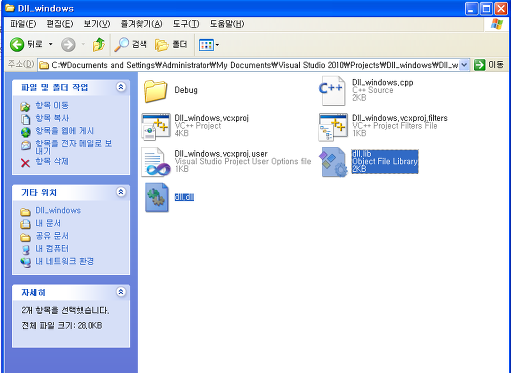This screenshot has width=511, height=373.
Task: Click the globe web publish icon
Action: (26, 132)
